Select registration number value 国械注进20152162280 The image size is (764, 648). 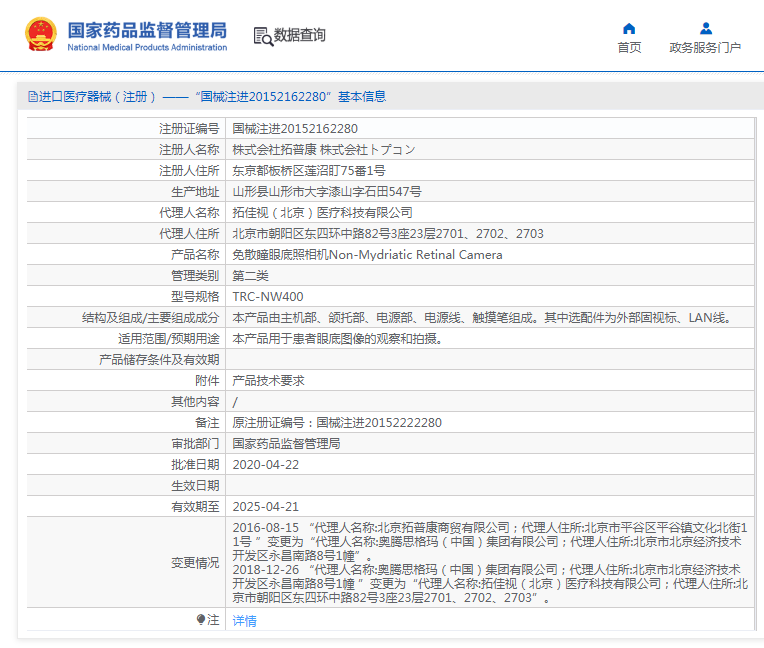(x=294, y=129)
